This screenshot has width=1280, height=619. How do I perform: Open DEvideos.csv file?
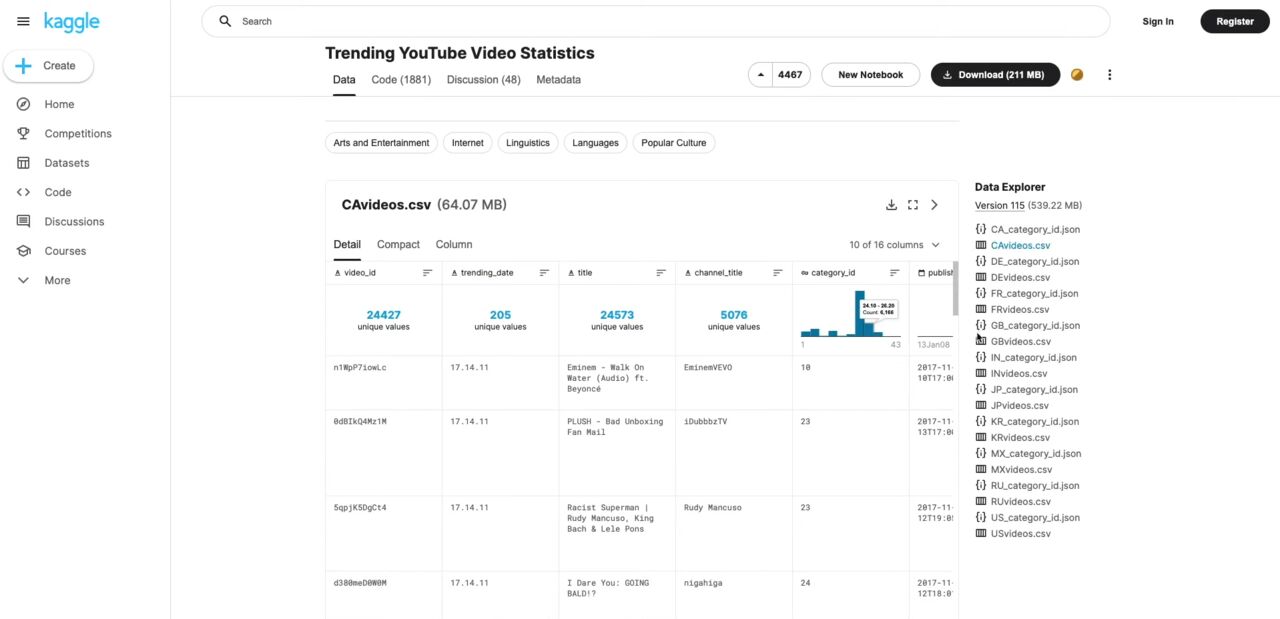pos(1020,278)
